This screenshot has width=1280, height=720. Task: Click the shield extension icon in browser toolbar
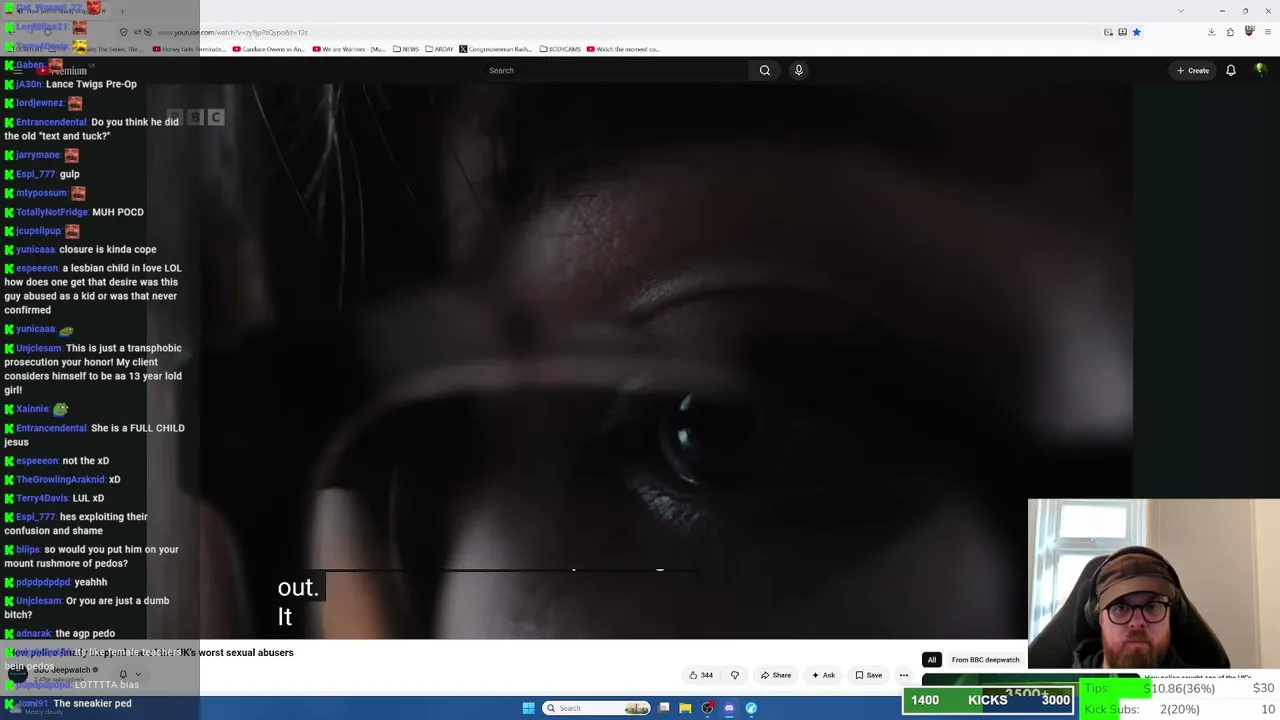tap(1249, 32)
